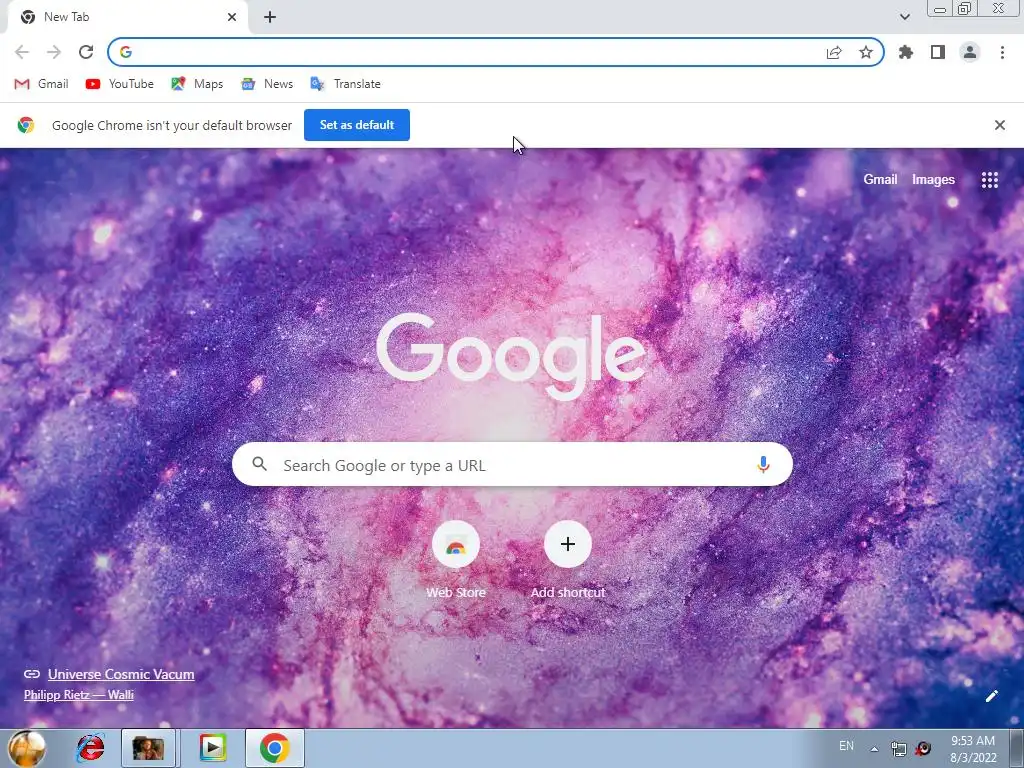Open the Gmail bookmark

tap(41, 84)
